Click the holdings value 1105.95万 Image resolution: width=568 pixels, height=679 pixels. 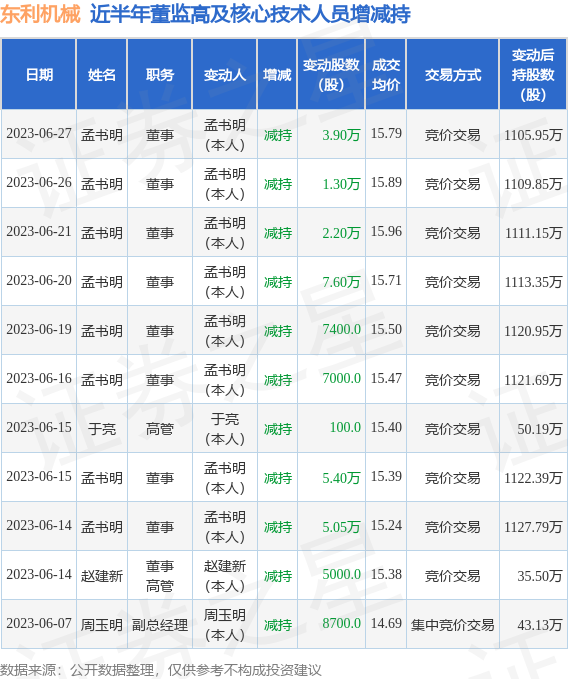point(533,135)
